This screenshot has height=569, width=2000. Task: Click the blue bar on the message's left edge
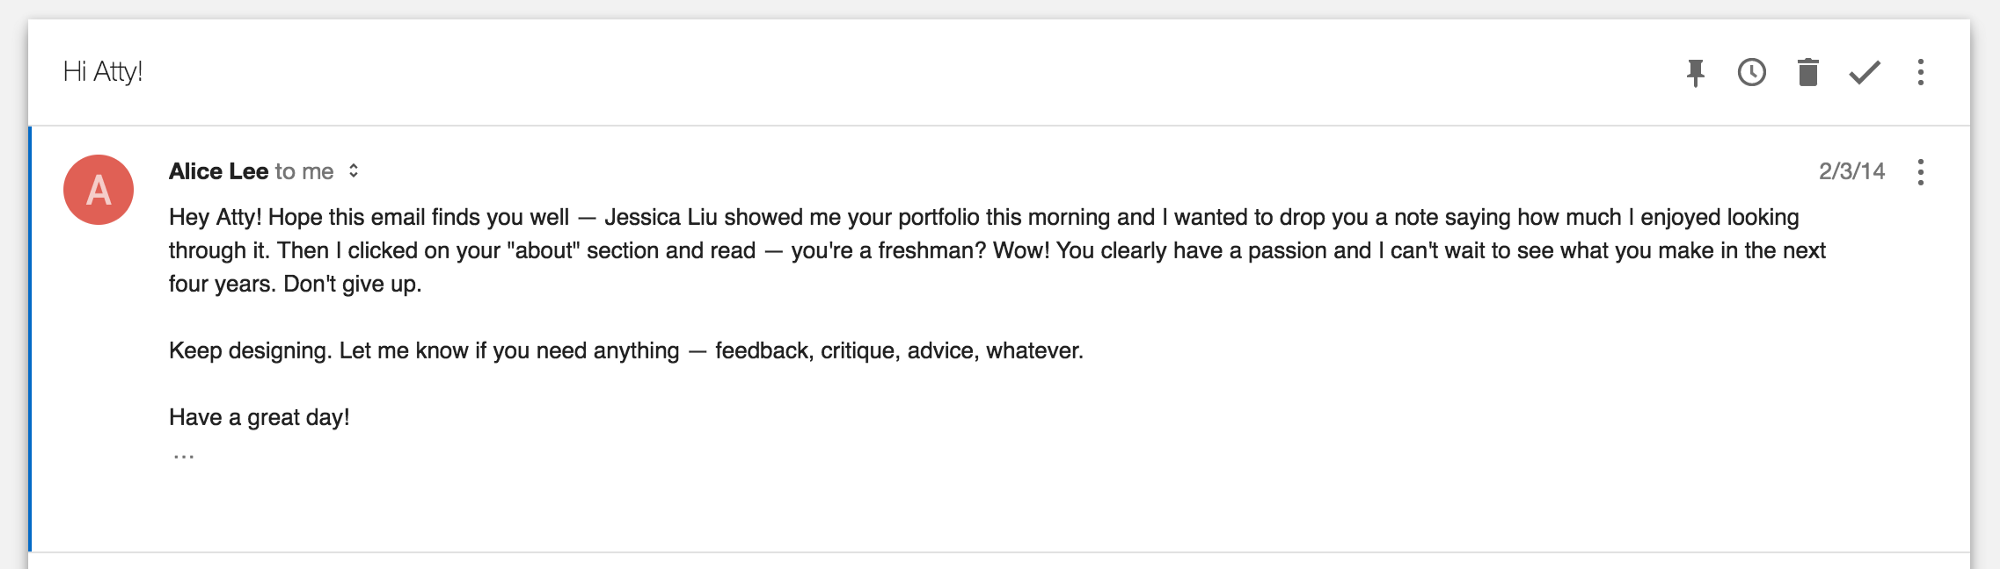point(30,339)
